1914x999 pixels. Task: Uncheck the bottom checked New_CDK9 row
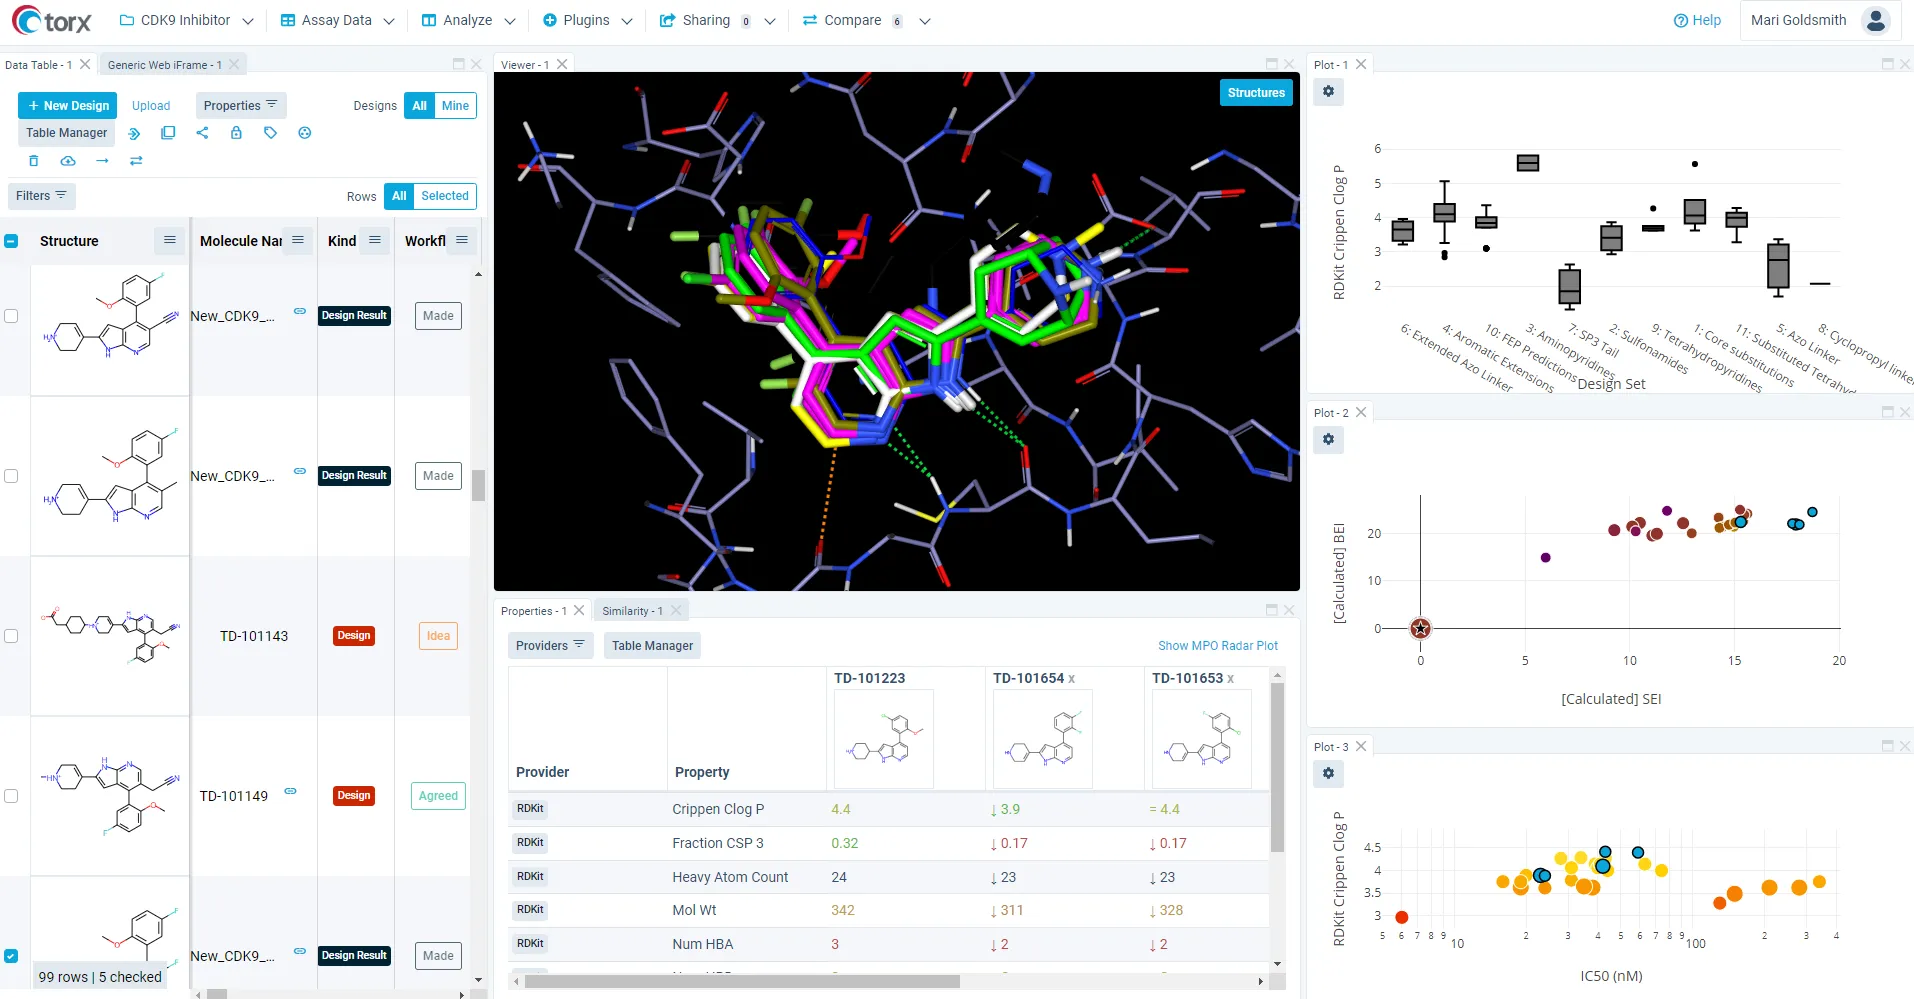(x=11, y=956)
